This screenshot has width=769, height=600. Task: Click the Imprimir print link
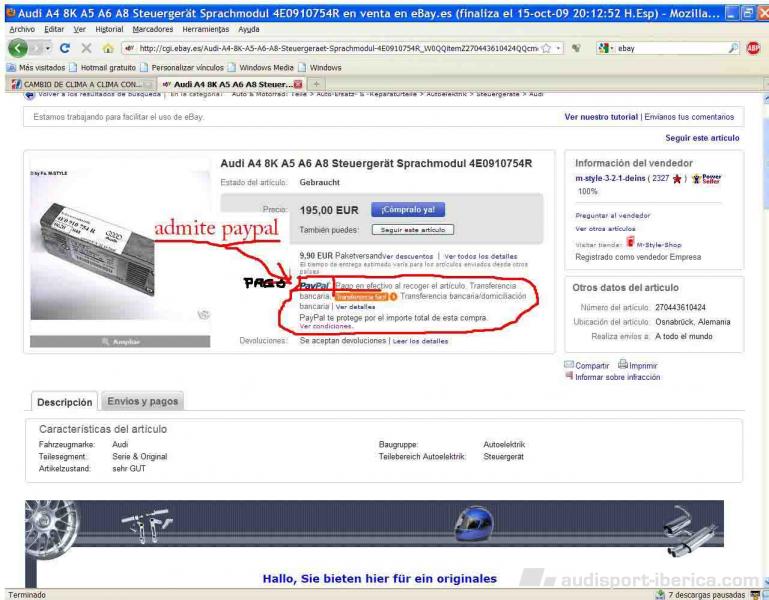click(x=638, y=365)
